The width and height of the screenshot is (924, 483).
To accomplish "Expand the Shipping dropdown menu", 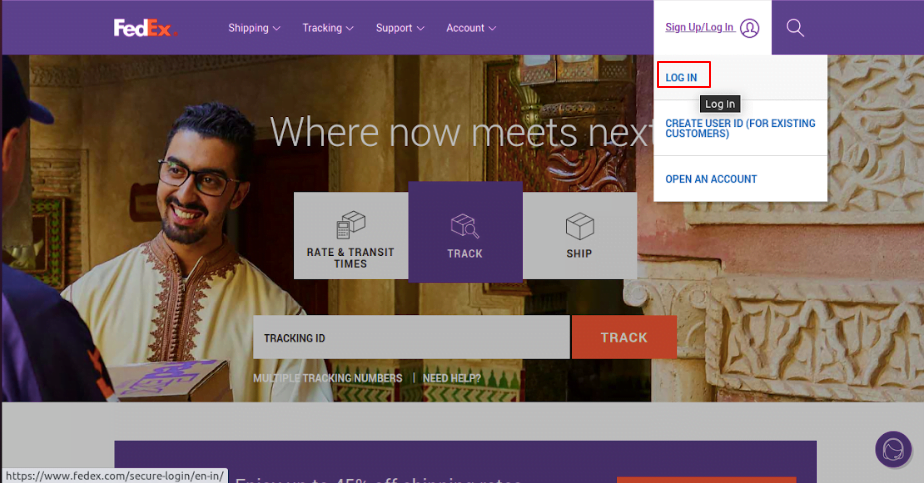I will click(254, 28).
